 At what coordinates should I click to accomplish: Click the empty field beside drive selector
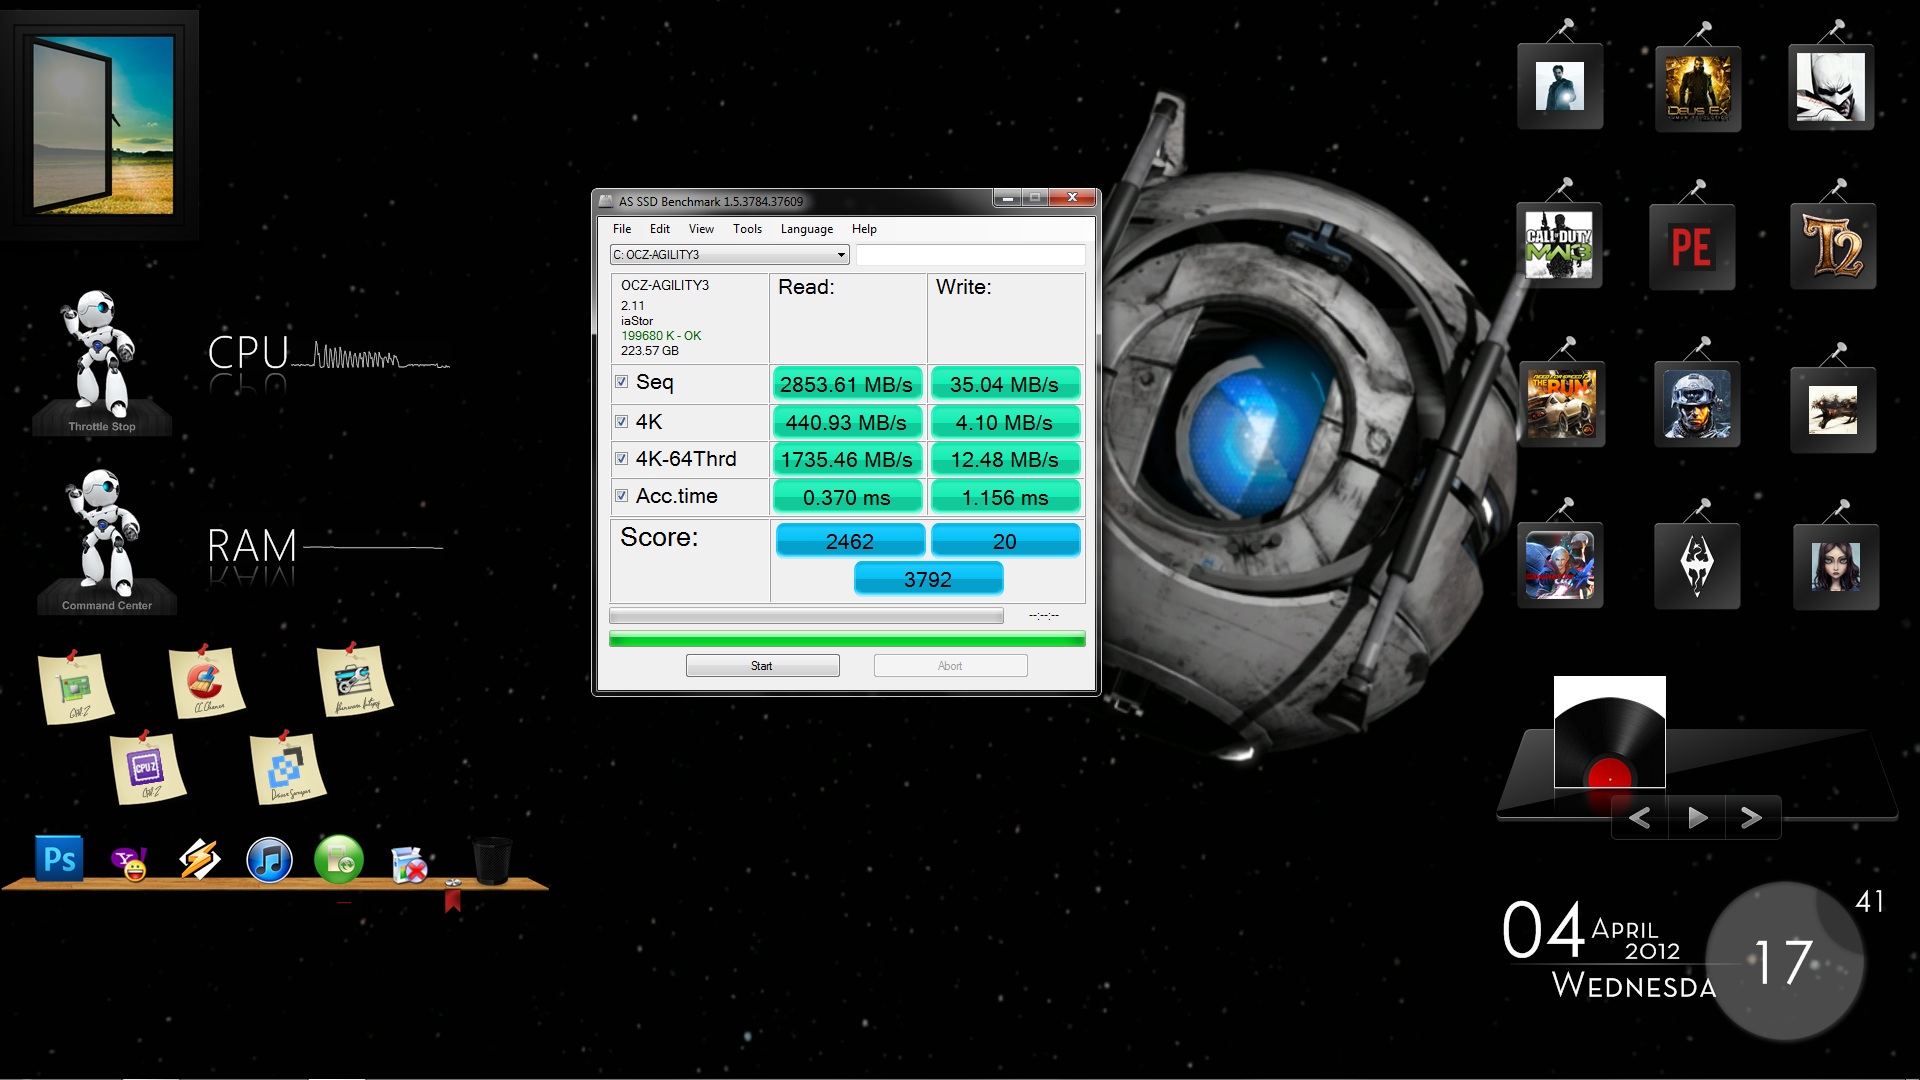point(970,255)
